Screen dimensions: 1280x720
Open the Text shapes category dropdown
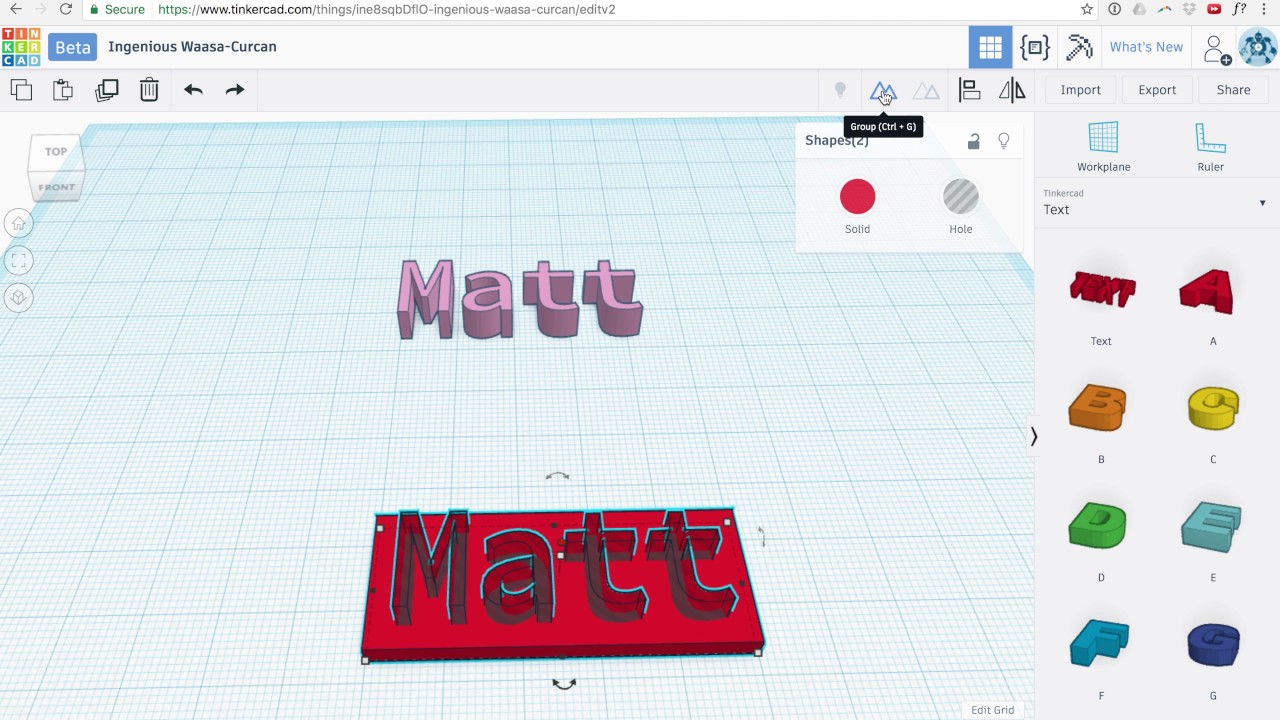tap(1155, 203)
